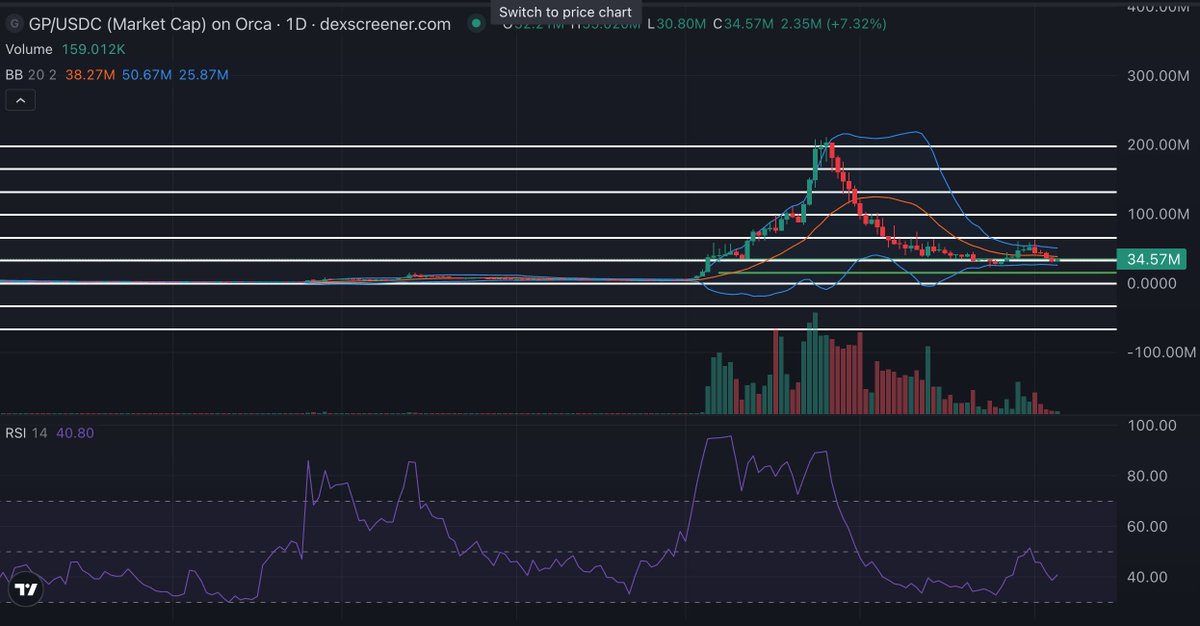Open the TradingView logo in the chart corner

pos(26,590)
